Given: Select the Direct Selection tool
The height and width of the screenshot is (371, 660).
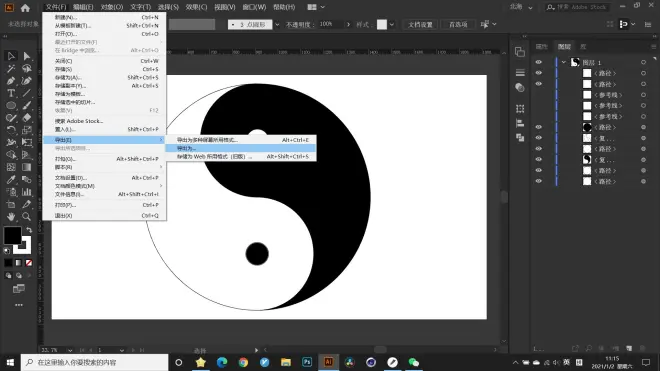Looking at the screenshot, I should [27, 56].
